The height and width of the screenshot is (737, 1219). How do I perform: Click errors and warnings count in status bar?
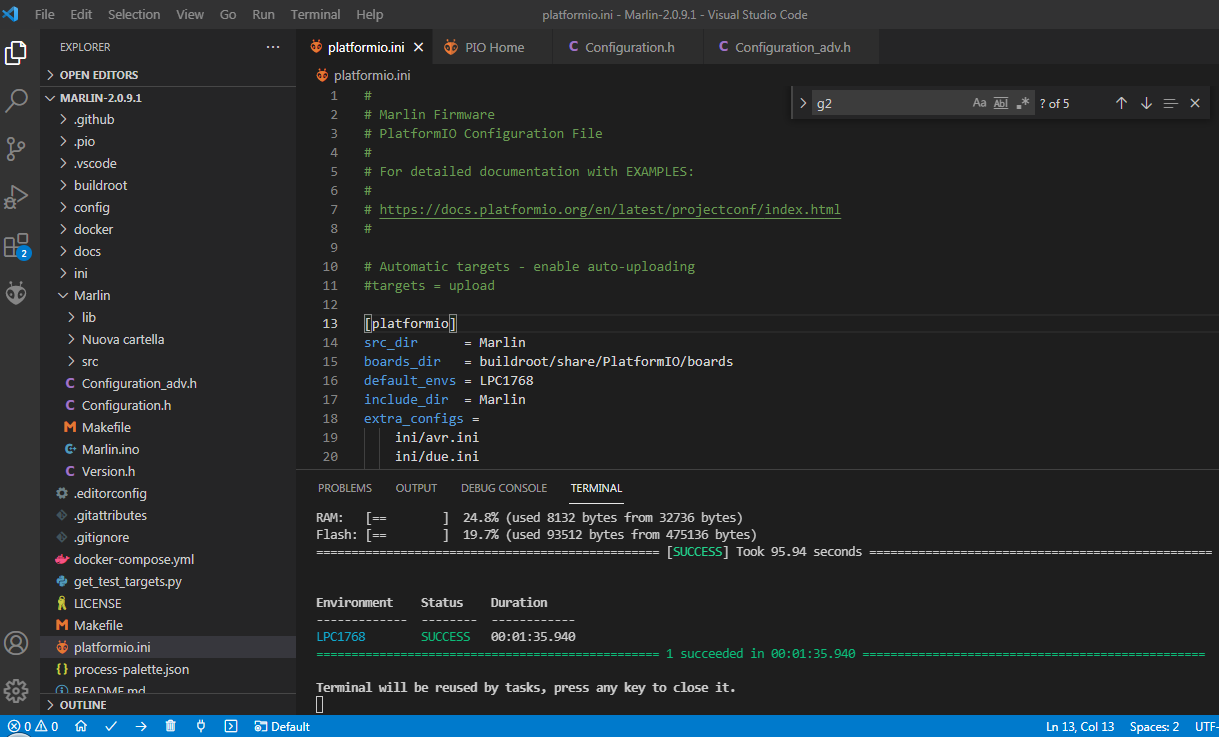(33, 727)
